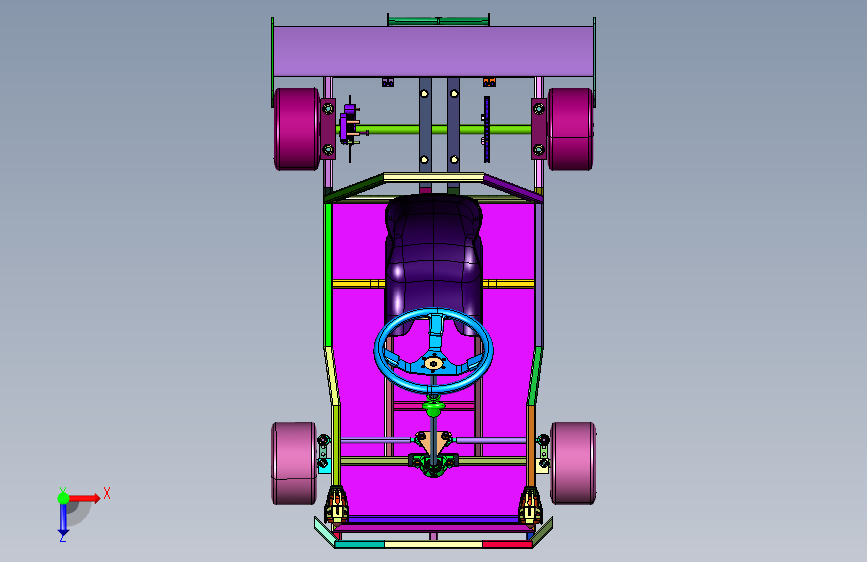This screenshot has width=867, height=562.
Task: Select the steering wheel center hub
Action: (x=433, y=363)
